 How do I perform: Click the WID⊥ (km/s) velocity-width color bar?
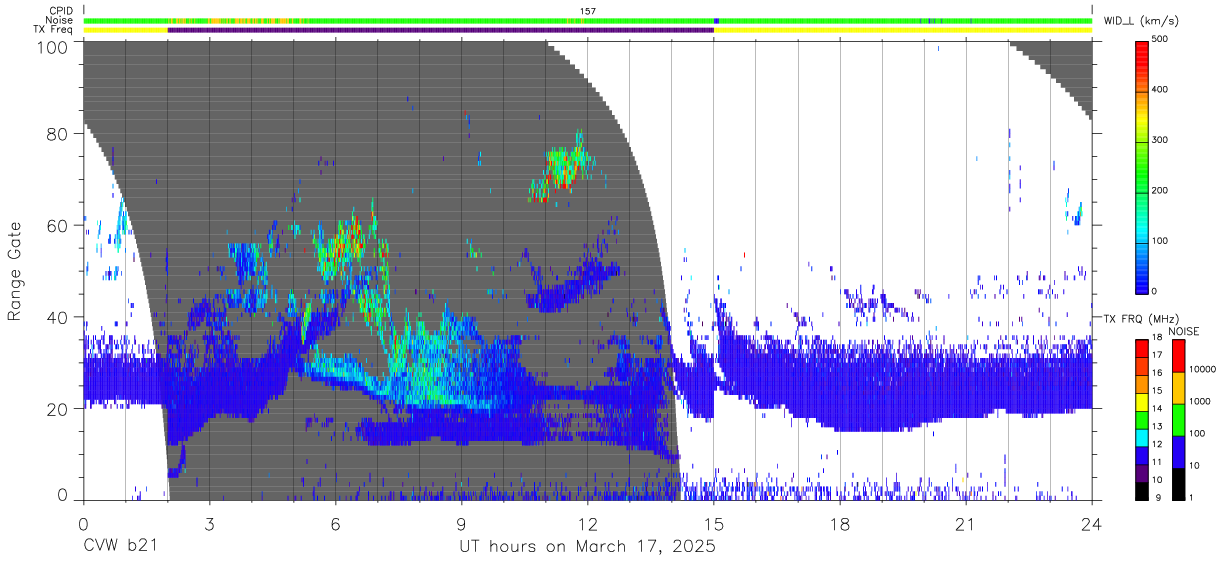pyautogui.click(x=1143, y=166)
